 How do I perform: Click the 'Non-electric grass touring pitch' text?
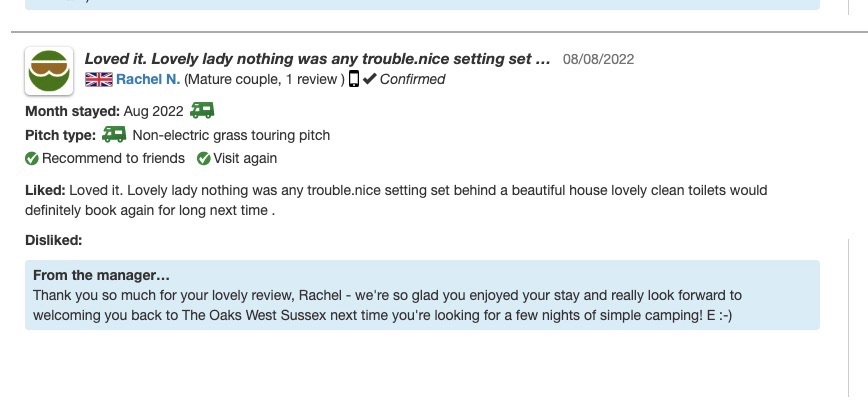(x=231, y=135)
